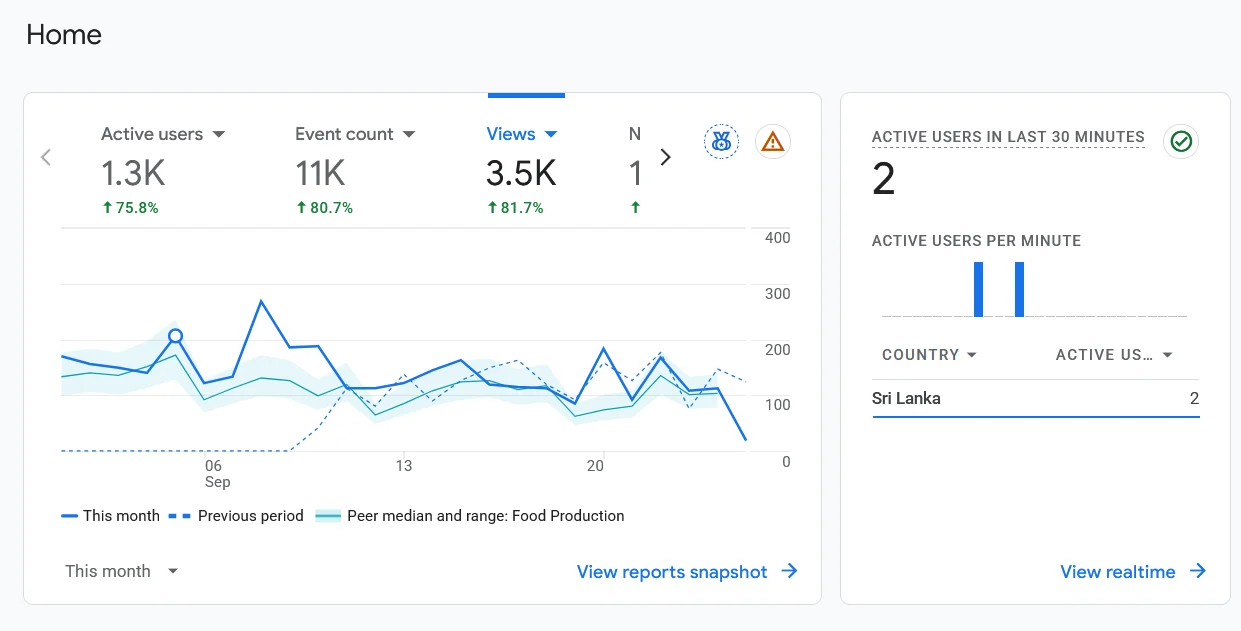The image size is (1241, 631).
Task: Click ACTIVE USERS IN LAST 30 MINUTES label
Action: coord(1008,137)
